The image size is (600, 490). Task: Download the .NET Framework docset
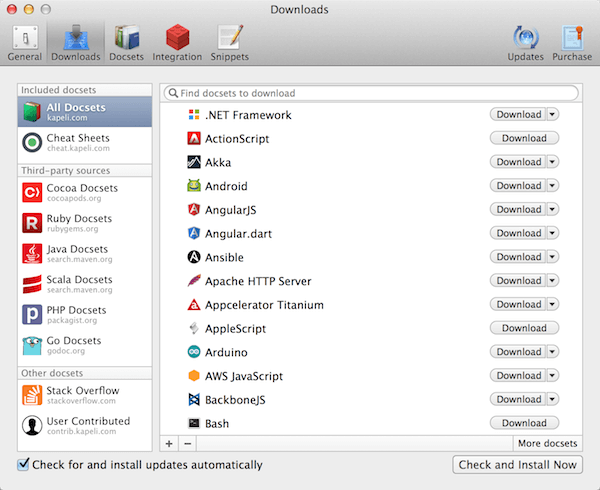(x=518, y=114)
